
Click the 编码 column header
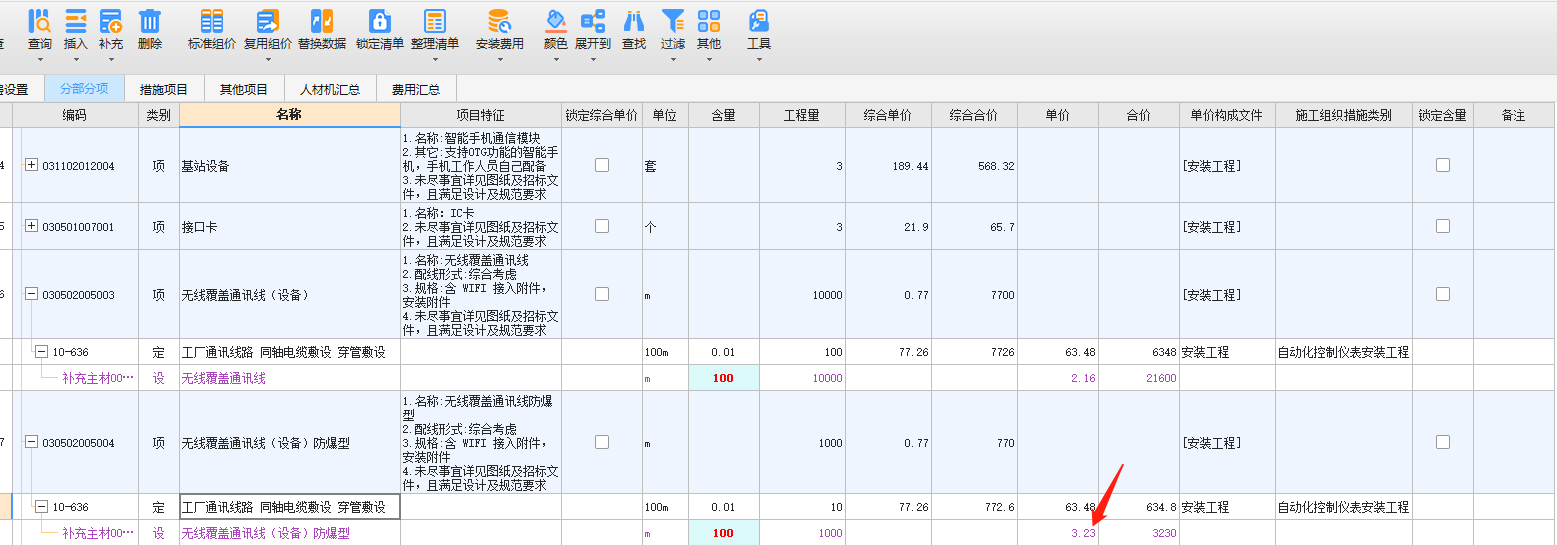[x=75, y=115]
